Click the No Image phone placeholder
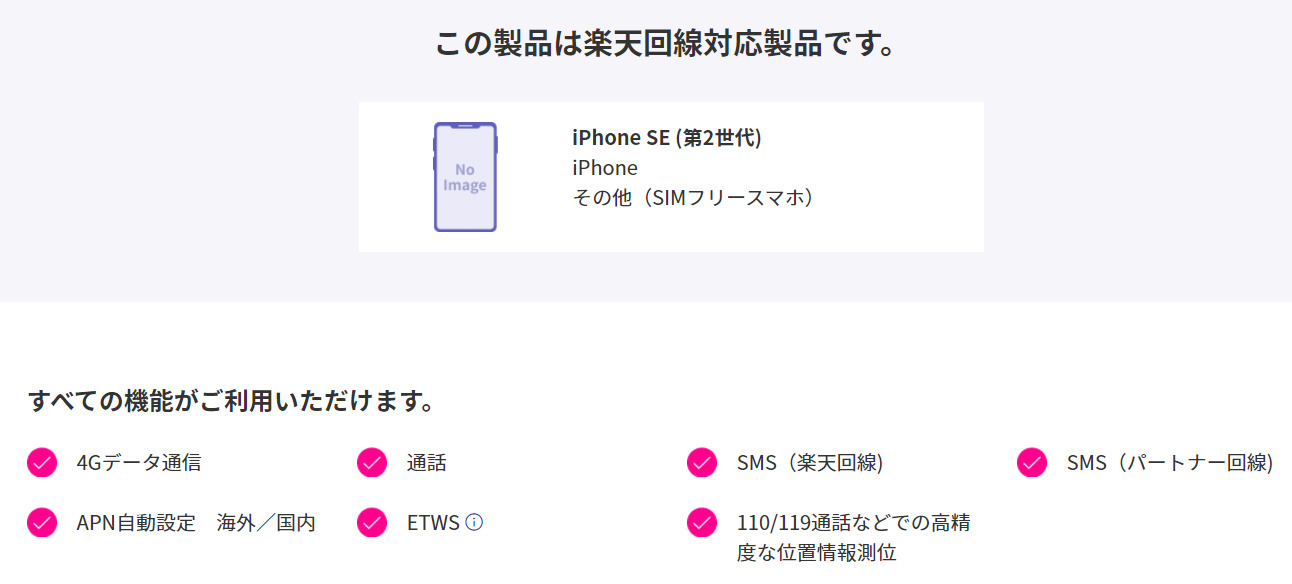This screenshot has width=1292, height=584. pos(465,177)
